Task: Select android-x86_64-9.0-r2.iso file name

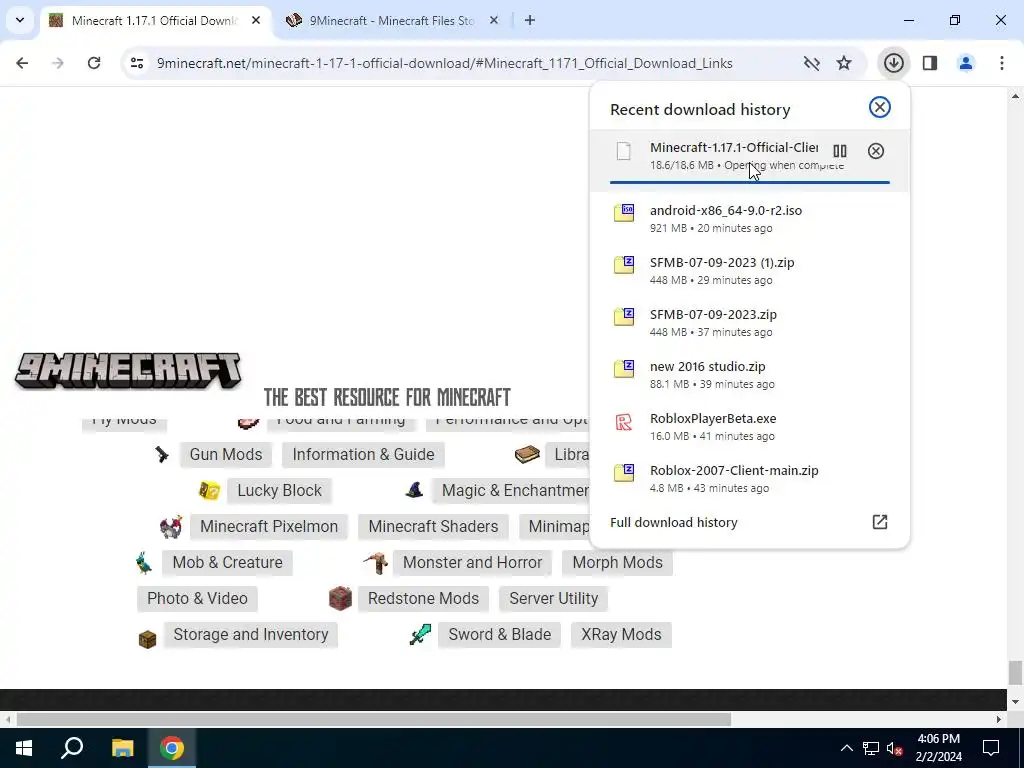Action: (x=726, y=210)
